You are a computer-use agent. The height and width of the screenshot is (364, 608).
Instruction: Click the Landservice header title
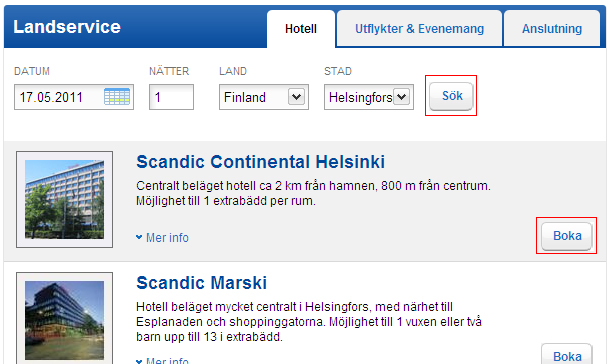[67, 27]
